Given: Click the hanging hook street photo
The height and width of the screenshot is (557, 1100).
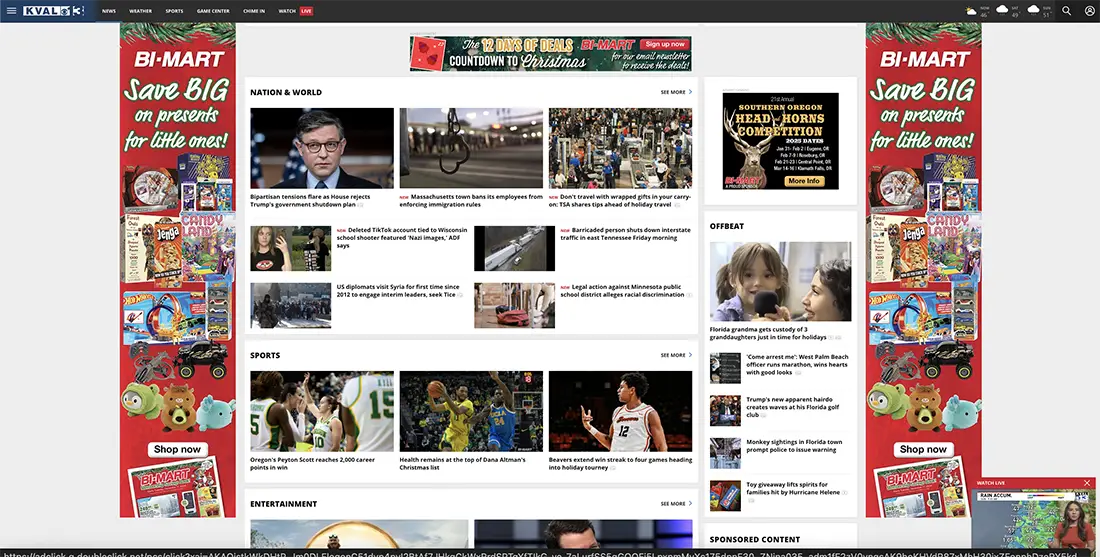Looking at the screenshot, I should pos(471,148).
